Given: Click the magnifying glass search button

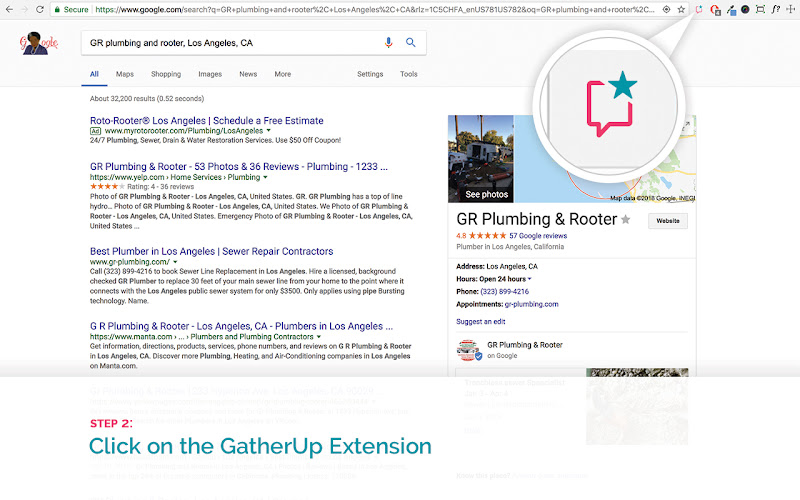Looking at the screenshot, I should (410, 43).
